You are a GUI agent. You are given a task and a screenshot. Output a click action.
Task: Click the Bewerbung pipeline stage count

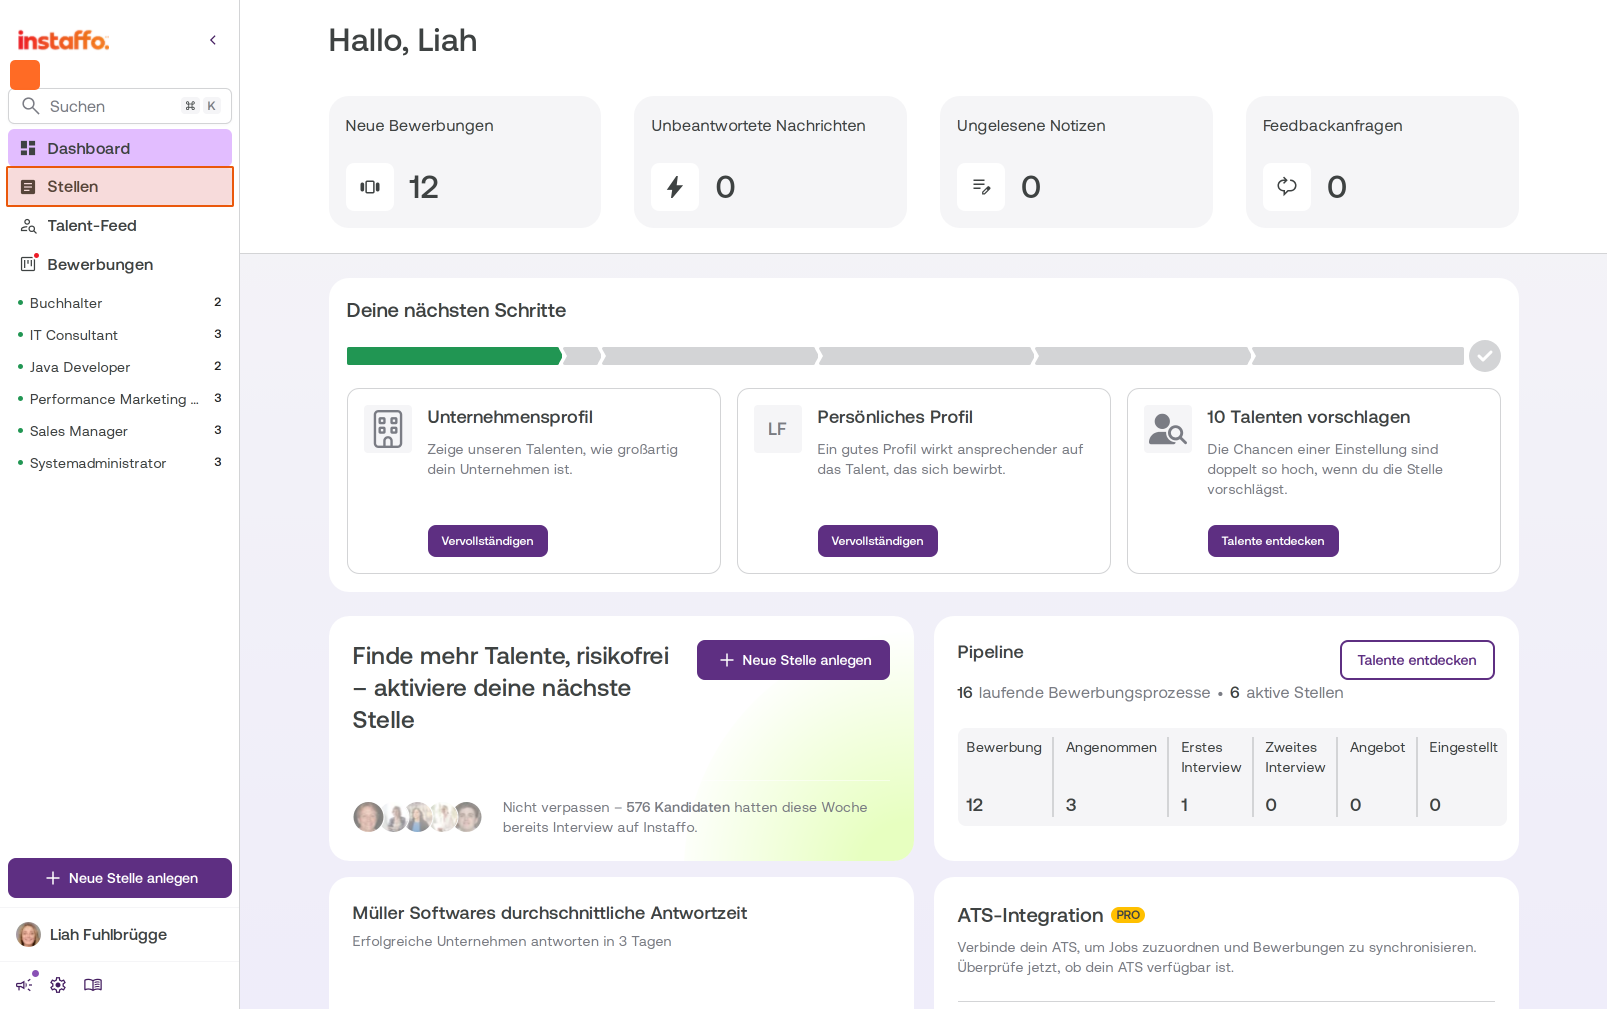click(x=975, y=805)
